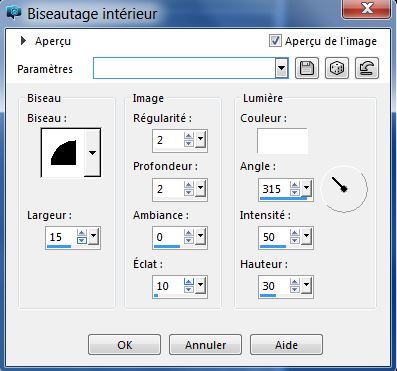Open the Biseau shape dropdown arrow

tap(92, 153)
